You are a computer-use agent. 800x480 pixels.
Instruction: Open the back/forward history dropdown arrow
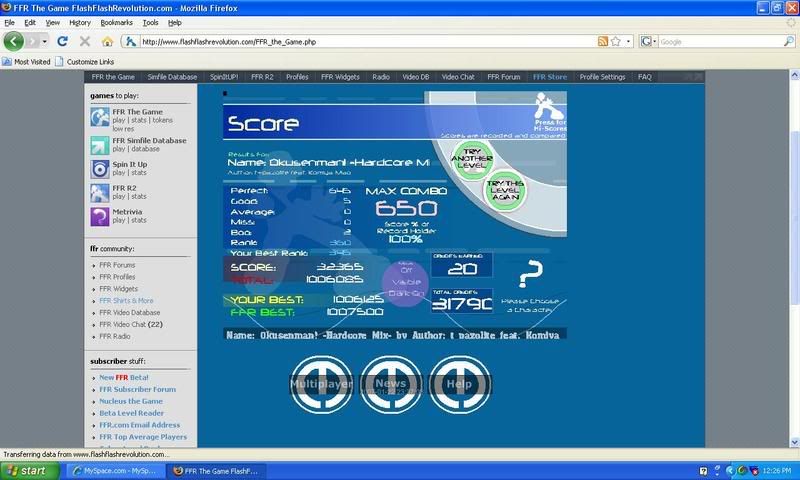point(43,42)
